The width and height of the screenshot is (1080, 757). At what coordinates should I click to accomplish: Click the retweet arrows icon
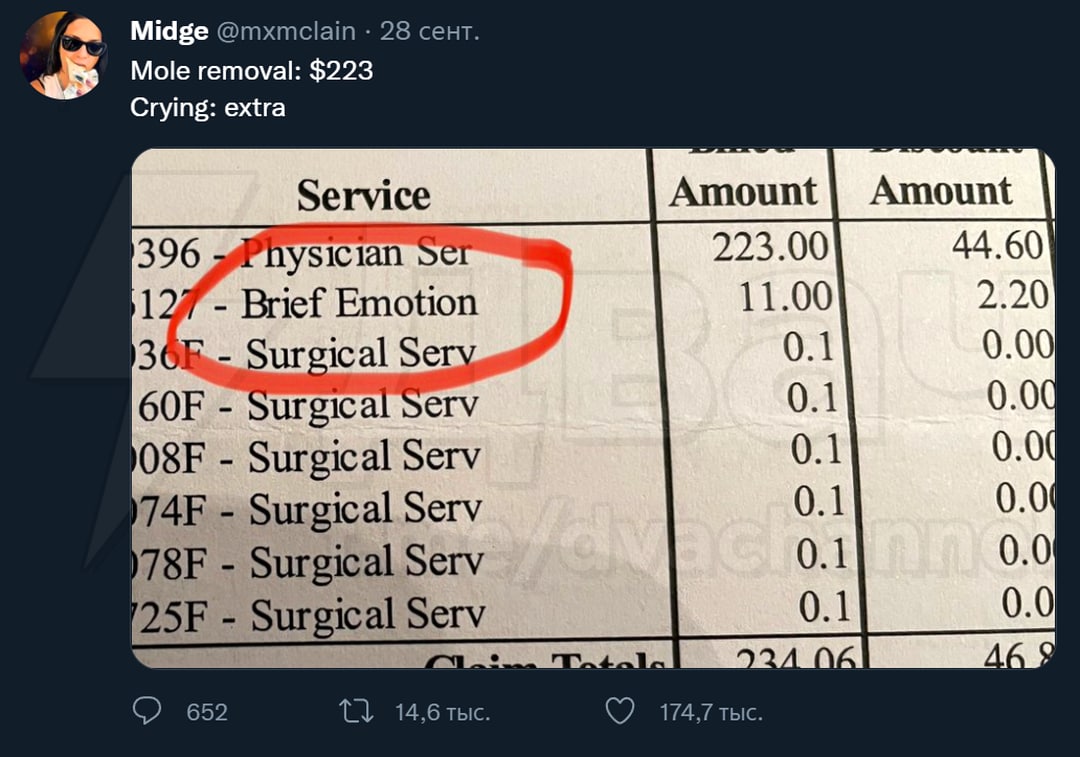(x=357, y=711)
